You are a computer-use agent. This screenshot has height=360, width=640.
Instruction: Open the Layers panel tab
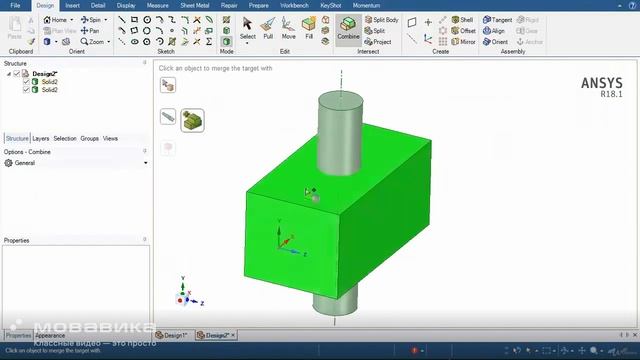(x=40, y=138)
